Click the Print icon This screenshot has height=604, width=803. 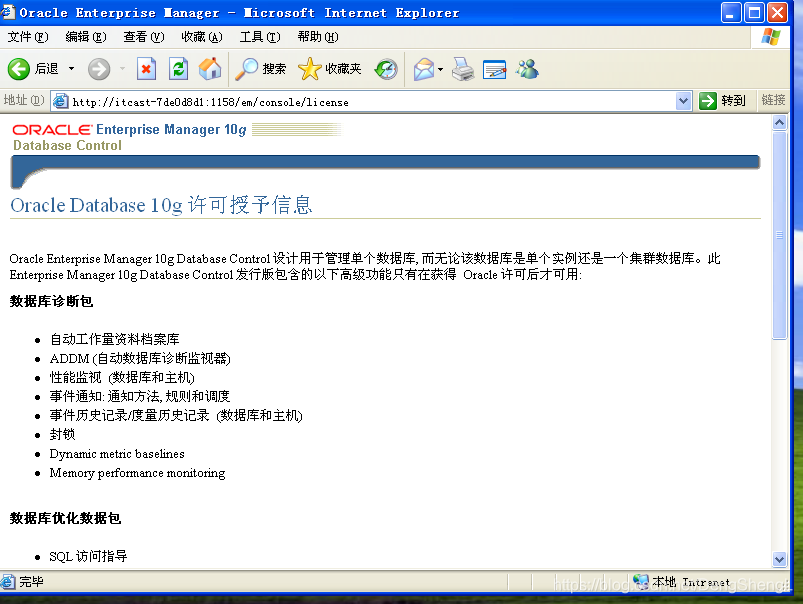pos(463,69)
